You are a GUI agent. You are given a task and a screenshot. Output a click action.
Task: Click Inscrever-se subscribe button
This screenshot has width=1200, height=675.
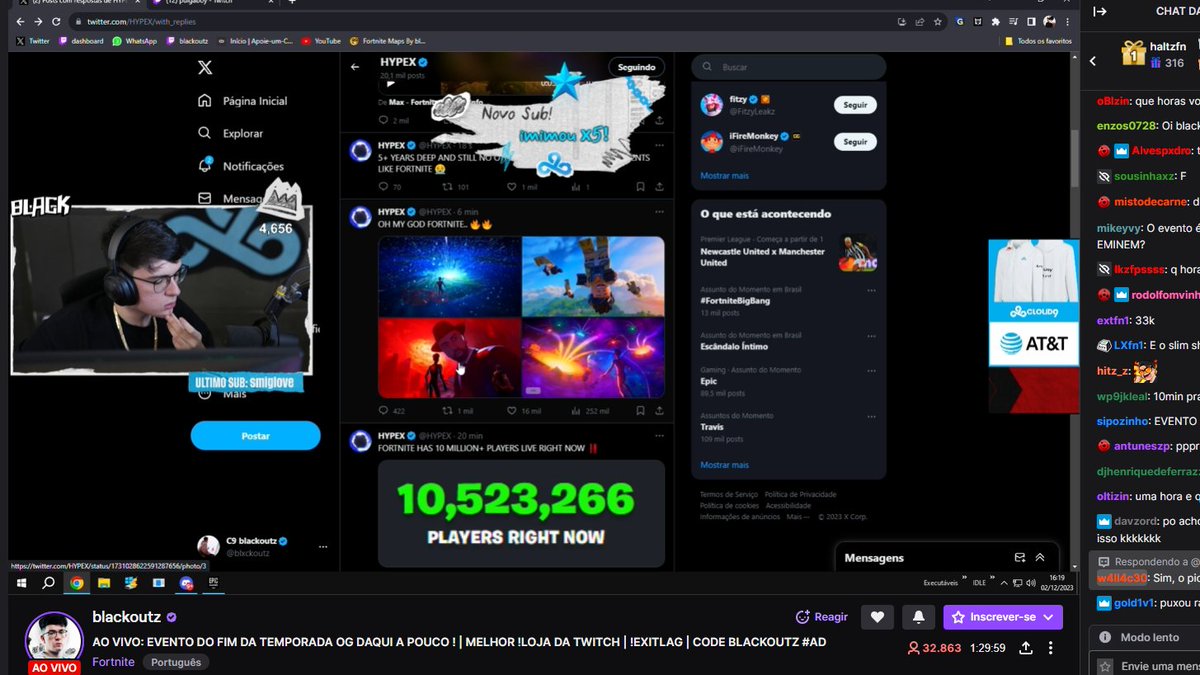tap(1003, 617)
